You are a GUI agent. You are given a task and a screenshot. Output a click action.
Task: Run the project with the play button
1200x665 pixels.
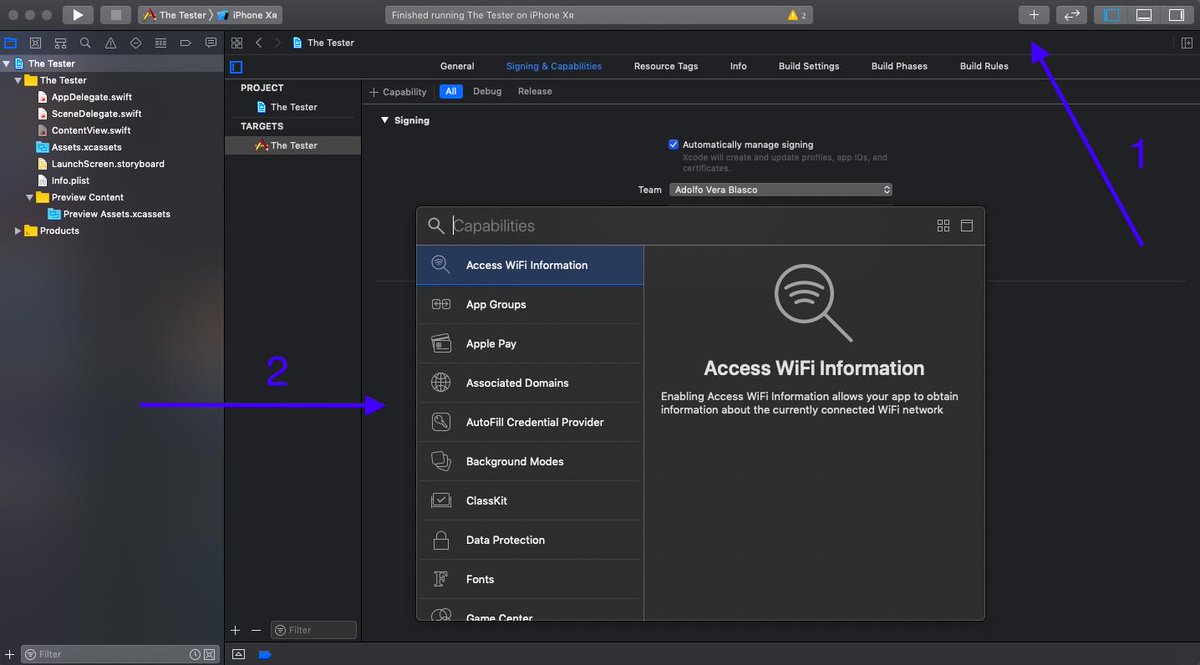[78, 15]
